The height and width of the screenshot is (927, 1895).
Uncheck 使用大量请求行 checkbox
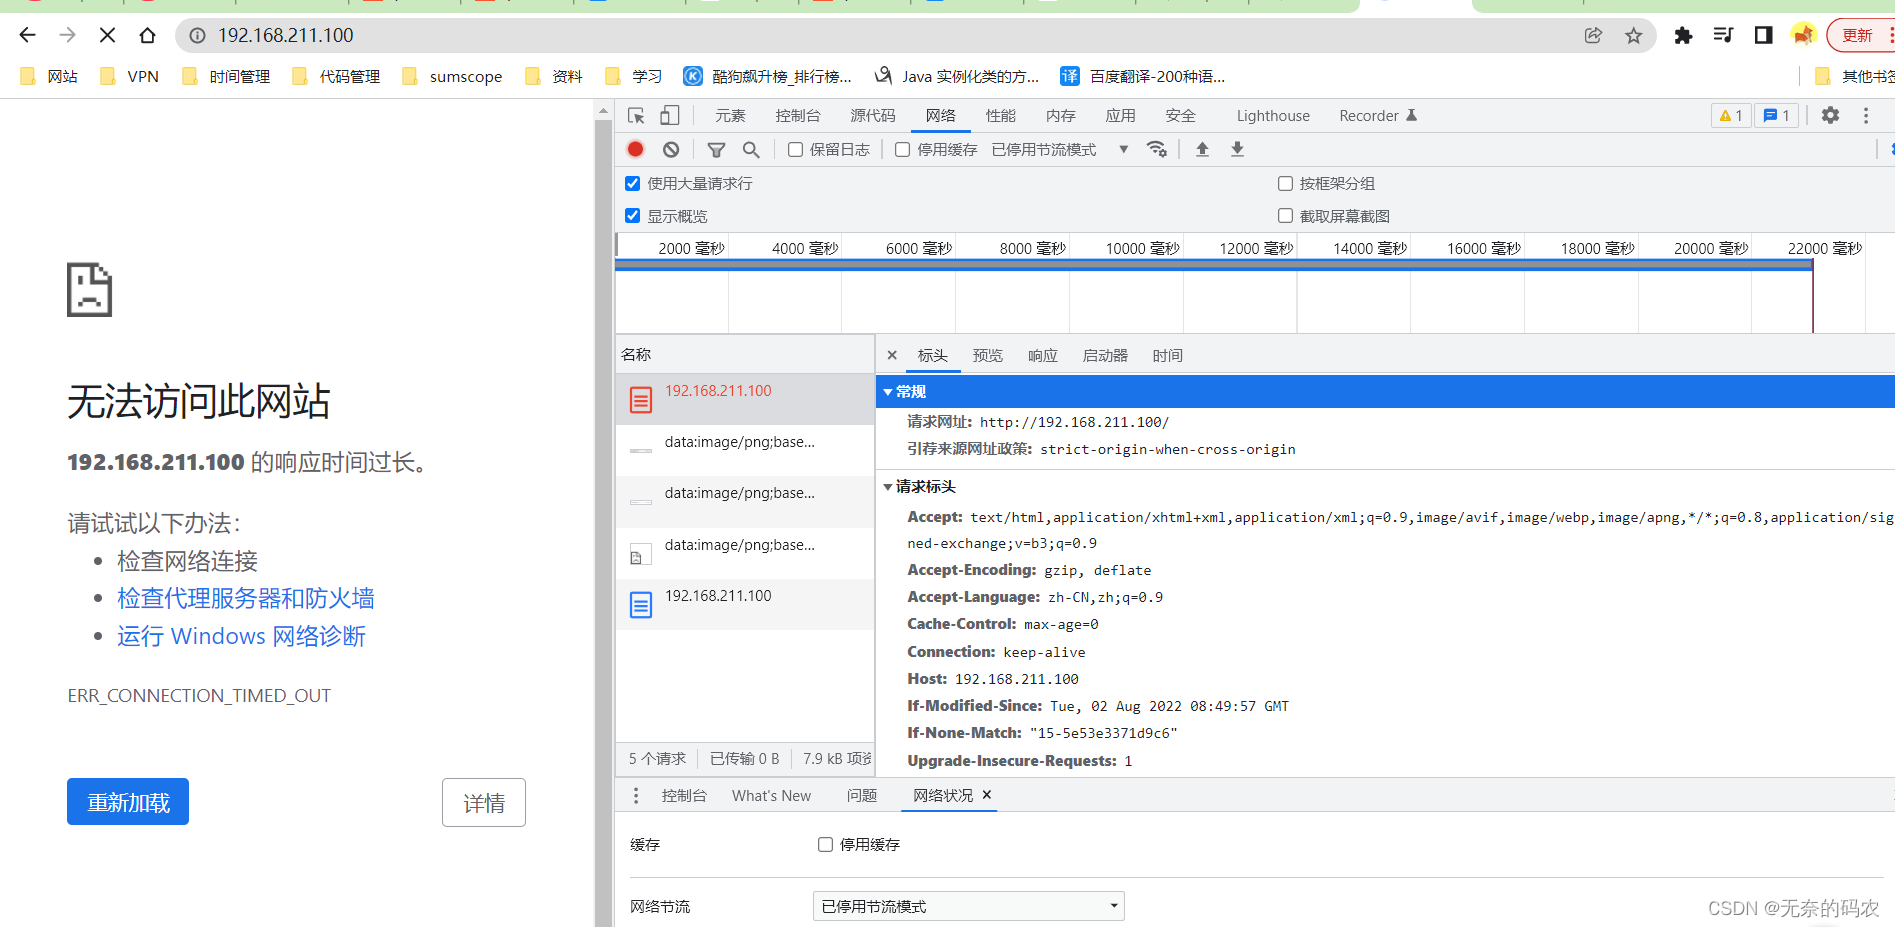pos(632,183)
